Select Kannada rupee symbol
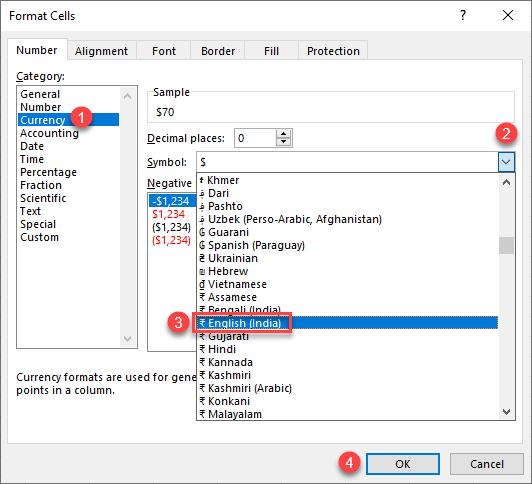The width and height of the screenshot is (532, 484). click(348, 362)
